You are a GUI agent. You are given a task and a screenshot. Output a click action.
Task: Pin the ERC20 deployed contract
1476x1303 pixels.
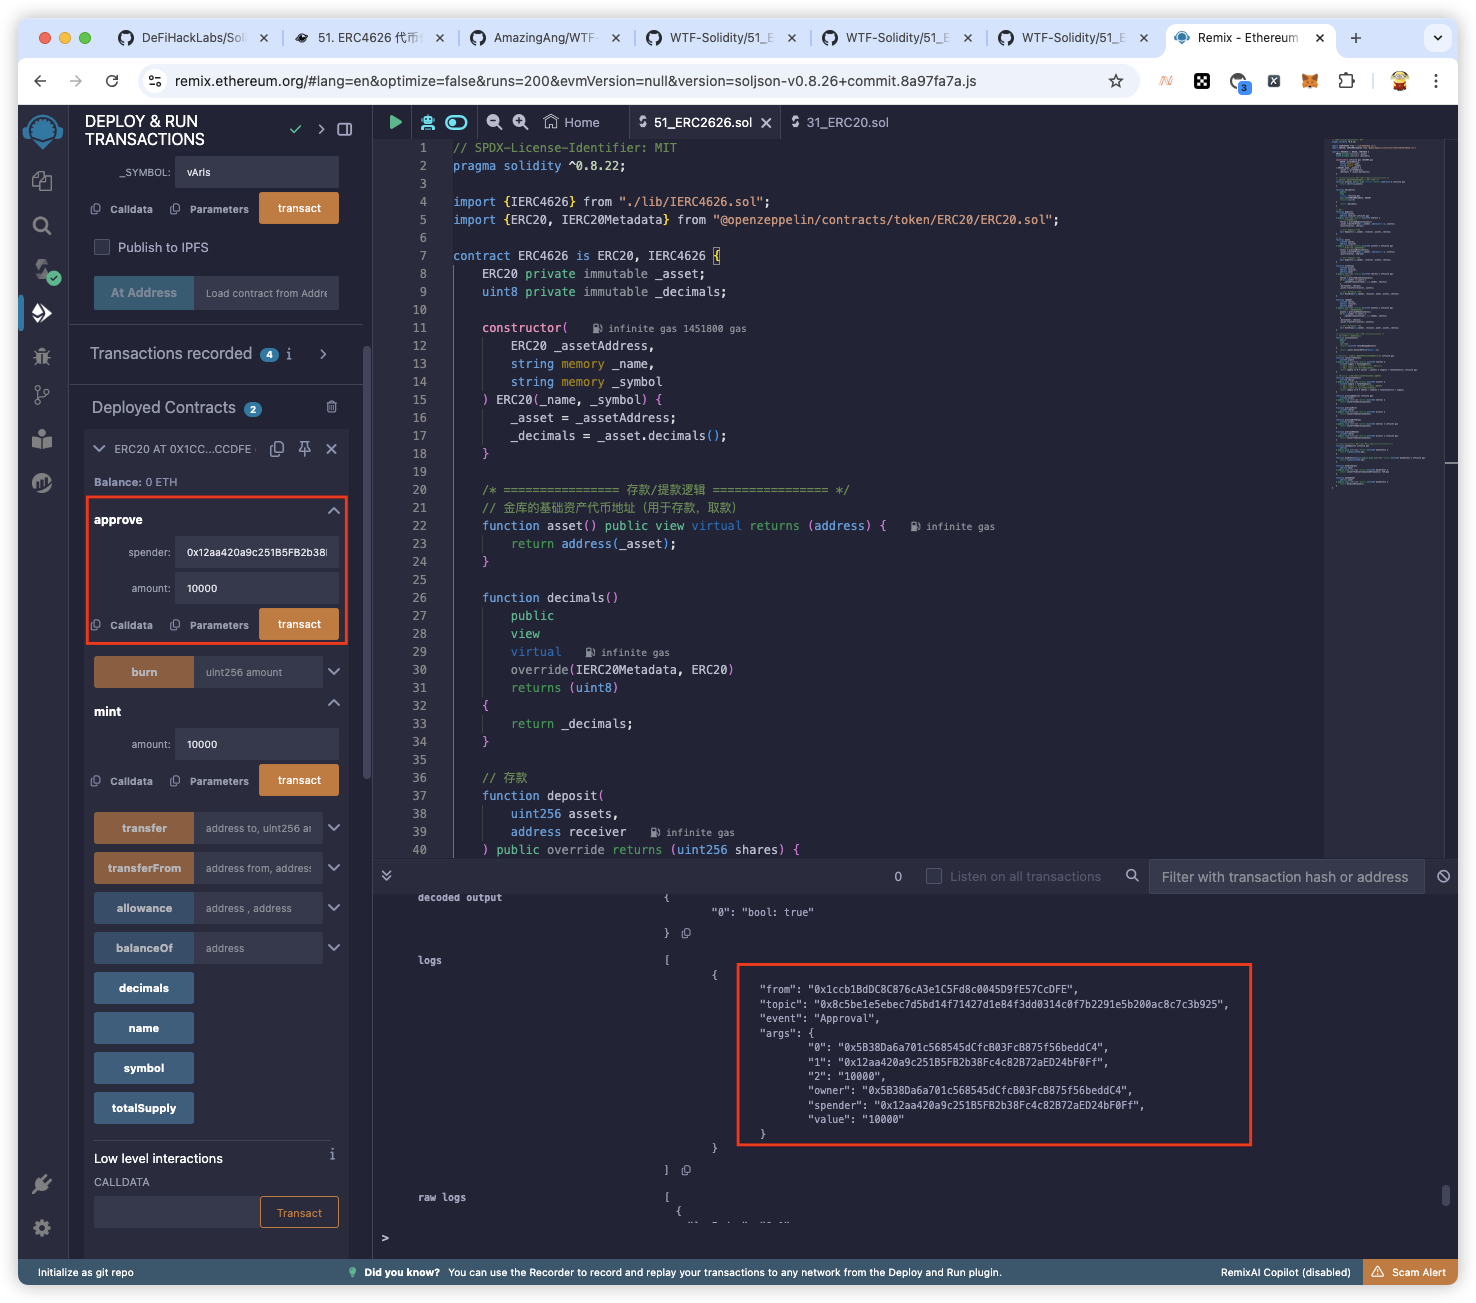tap(305, 449)
